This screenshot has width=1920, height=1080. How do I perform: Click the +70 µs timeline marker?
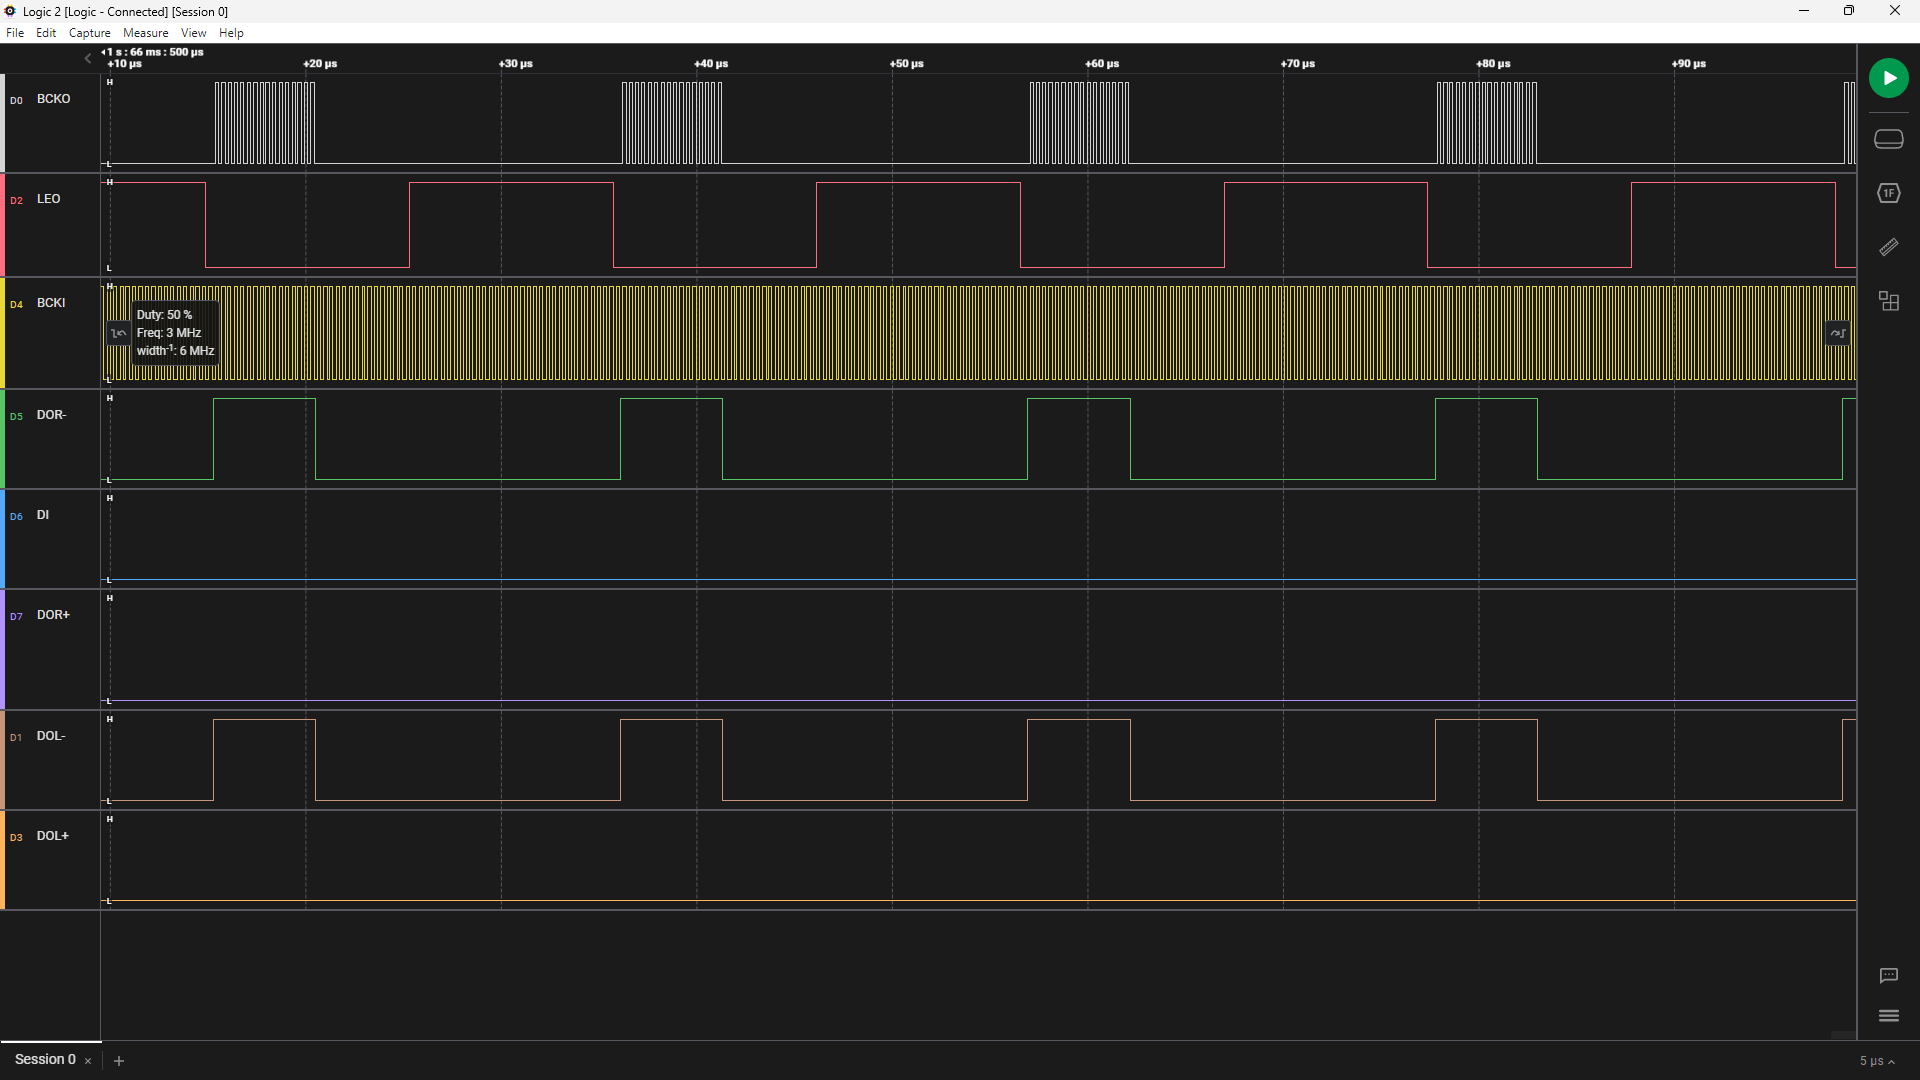coord(1298,64)
